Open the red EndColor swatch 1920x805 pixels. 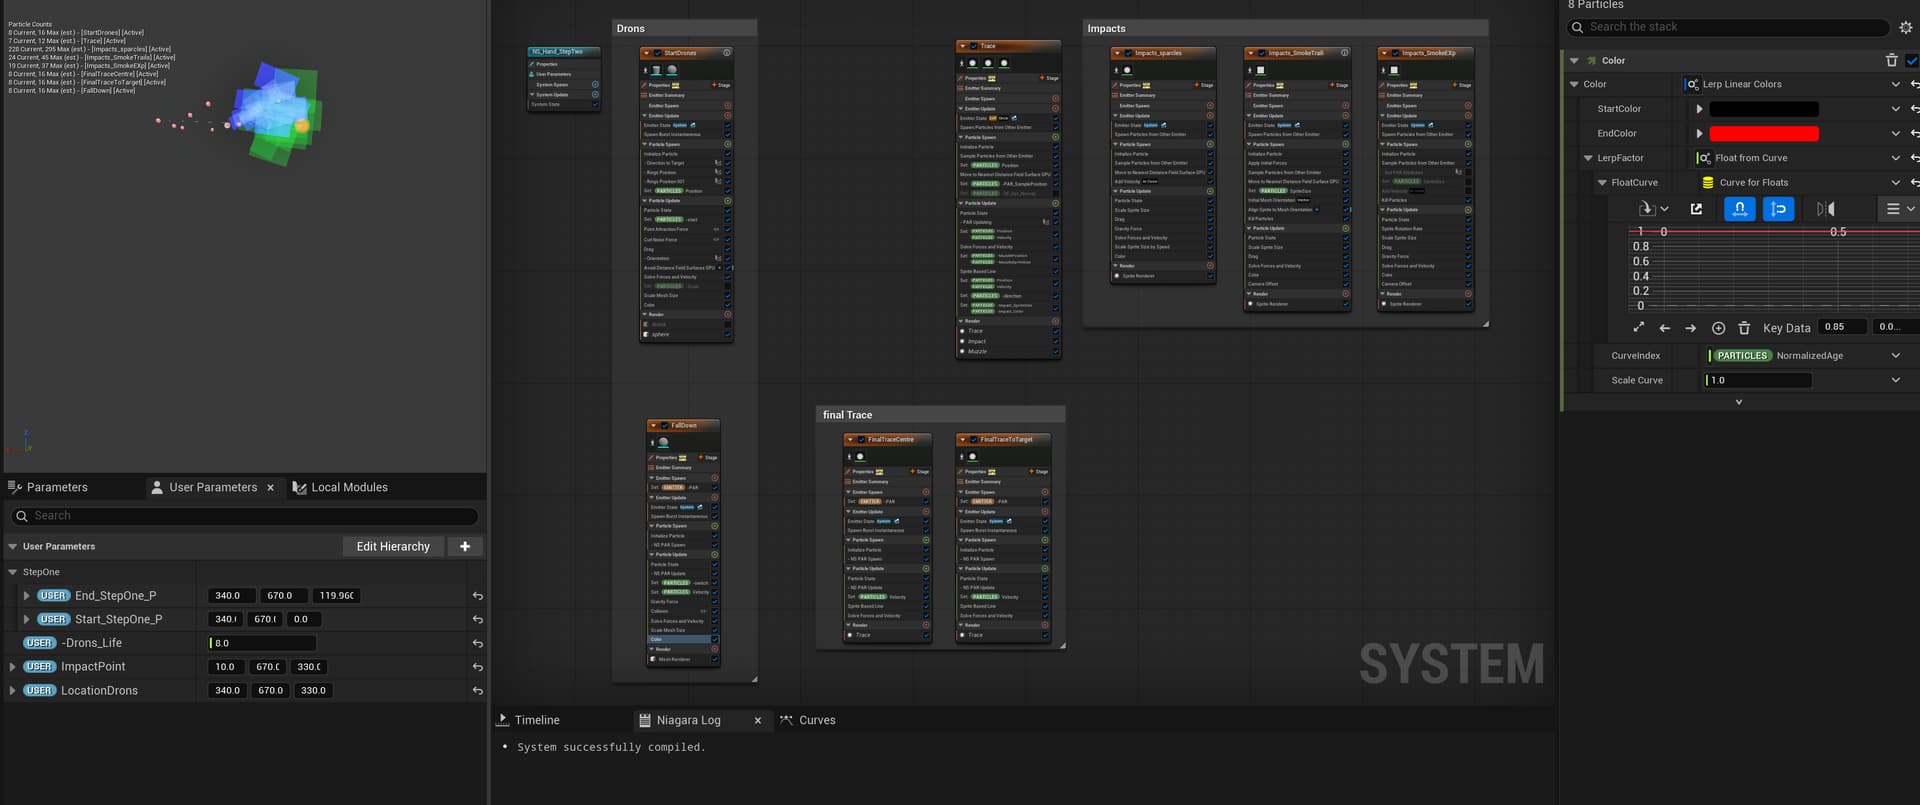1763,134
